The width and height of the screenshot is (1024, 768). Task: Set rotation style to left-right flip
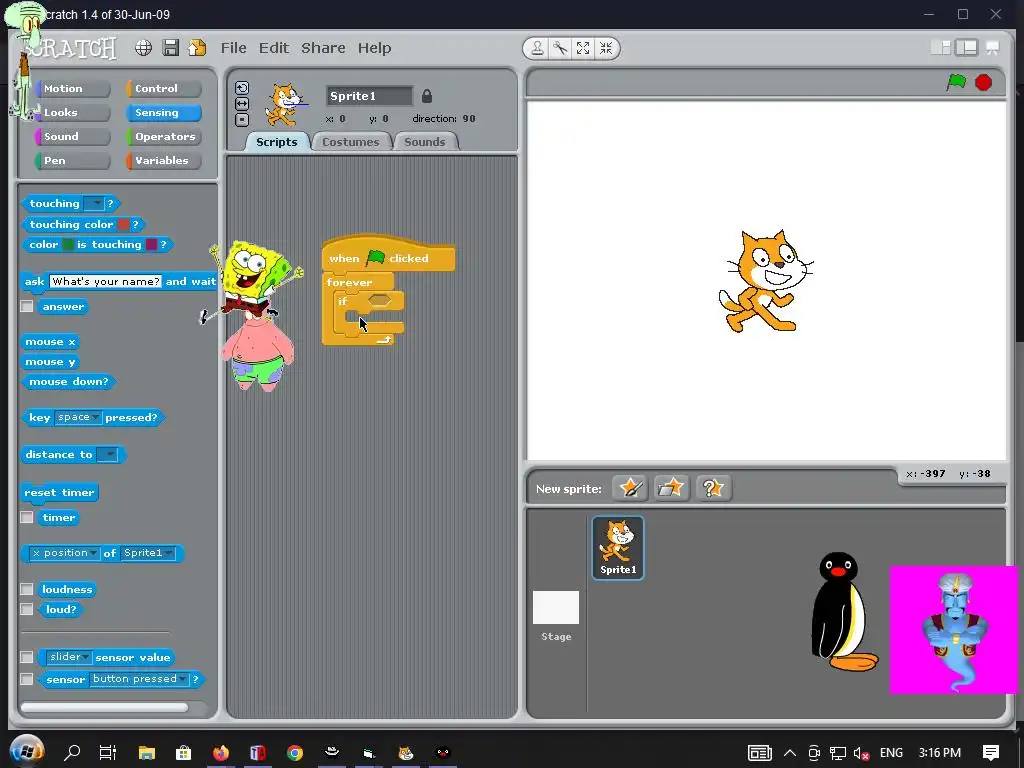point(242,104)
